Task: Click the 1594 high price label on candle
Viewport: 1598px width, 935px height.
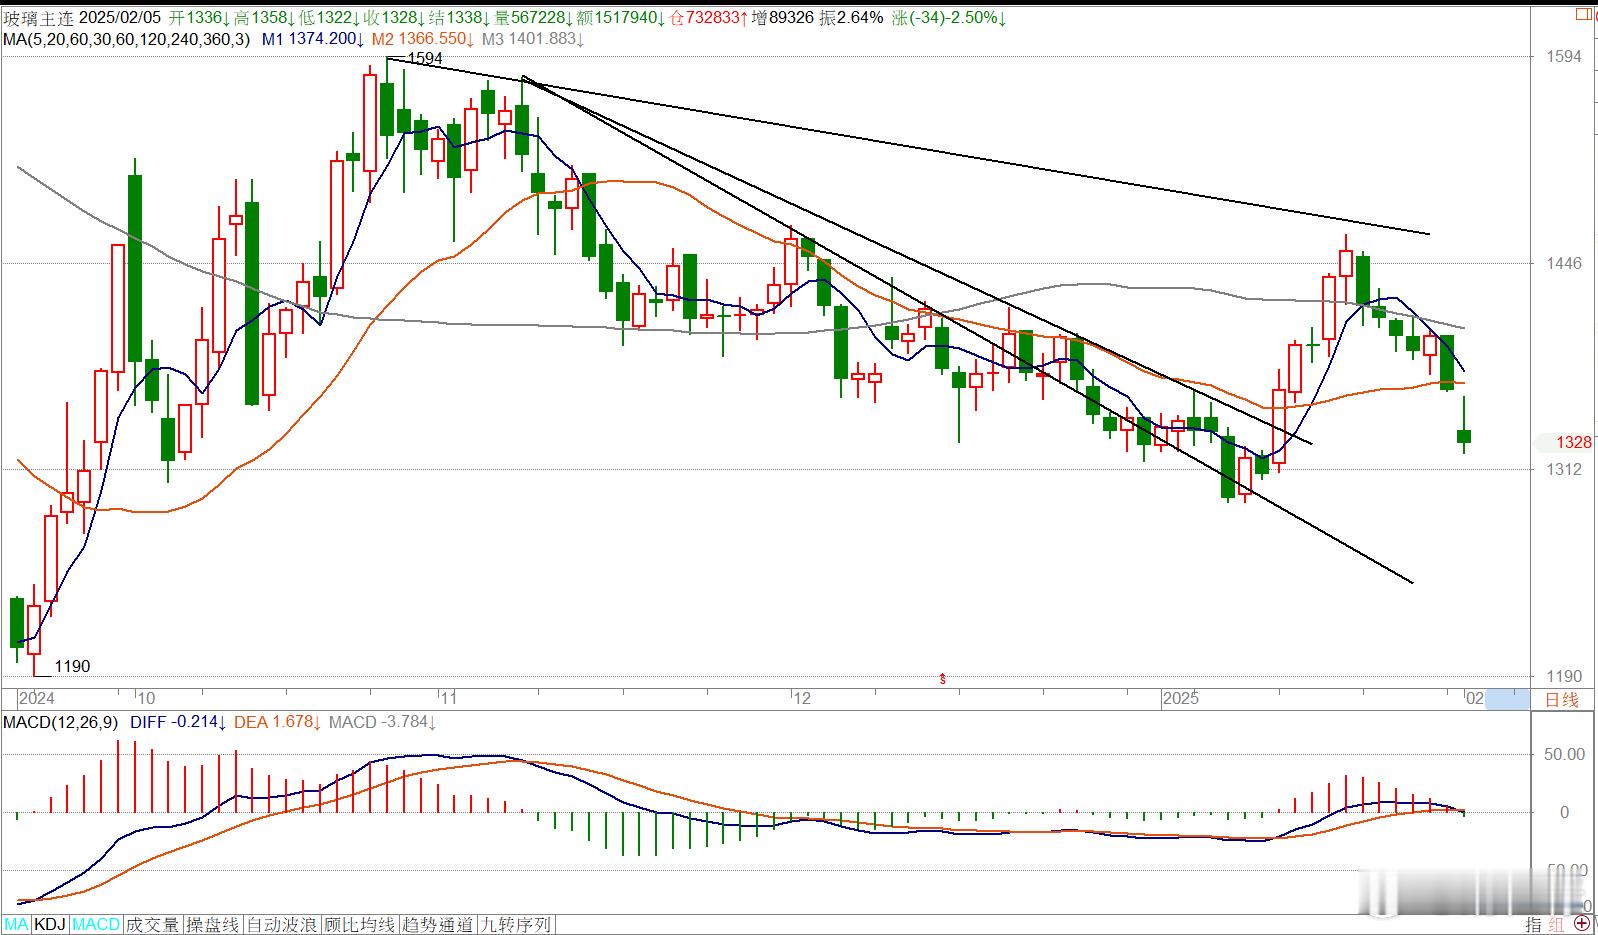Action: [x=426, y=59]
